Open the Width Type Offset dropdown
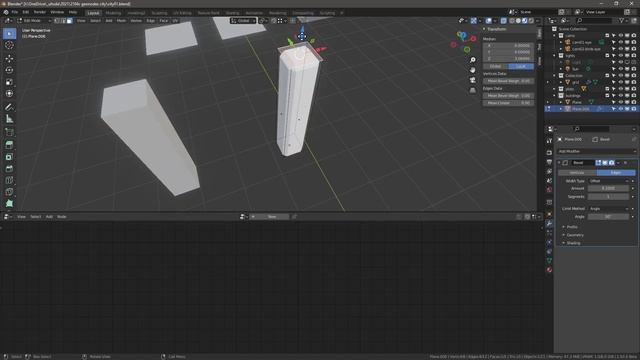This screenshot has height=360, width=640. [609, 181]
